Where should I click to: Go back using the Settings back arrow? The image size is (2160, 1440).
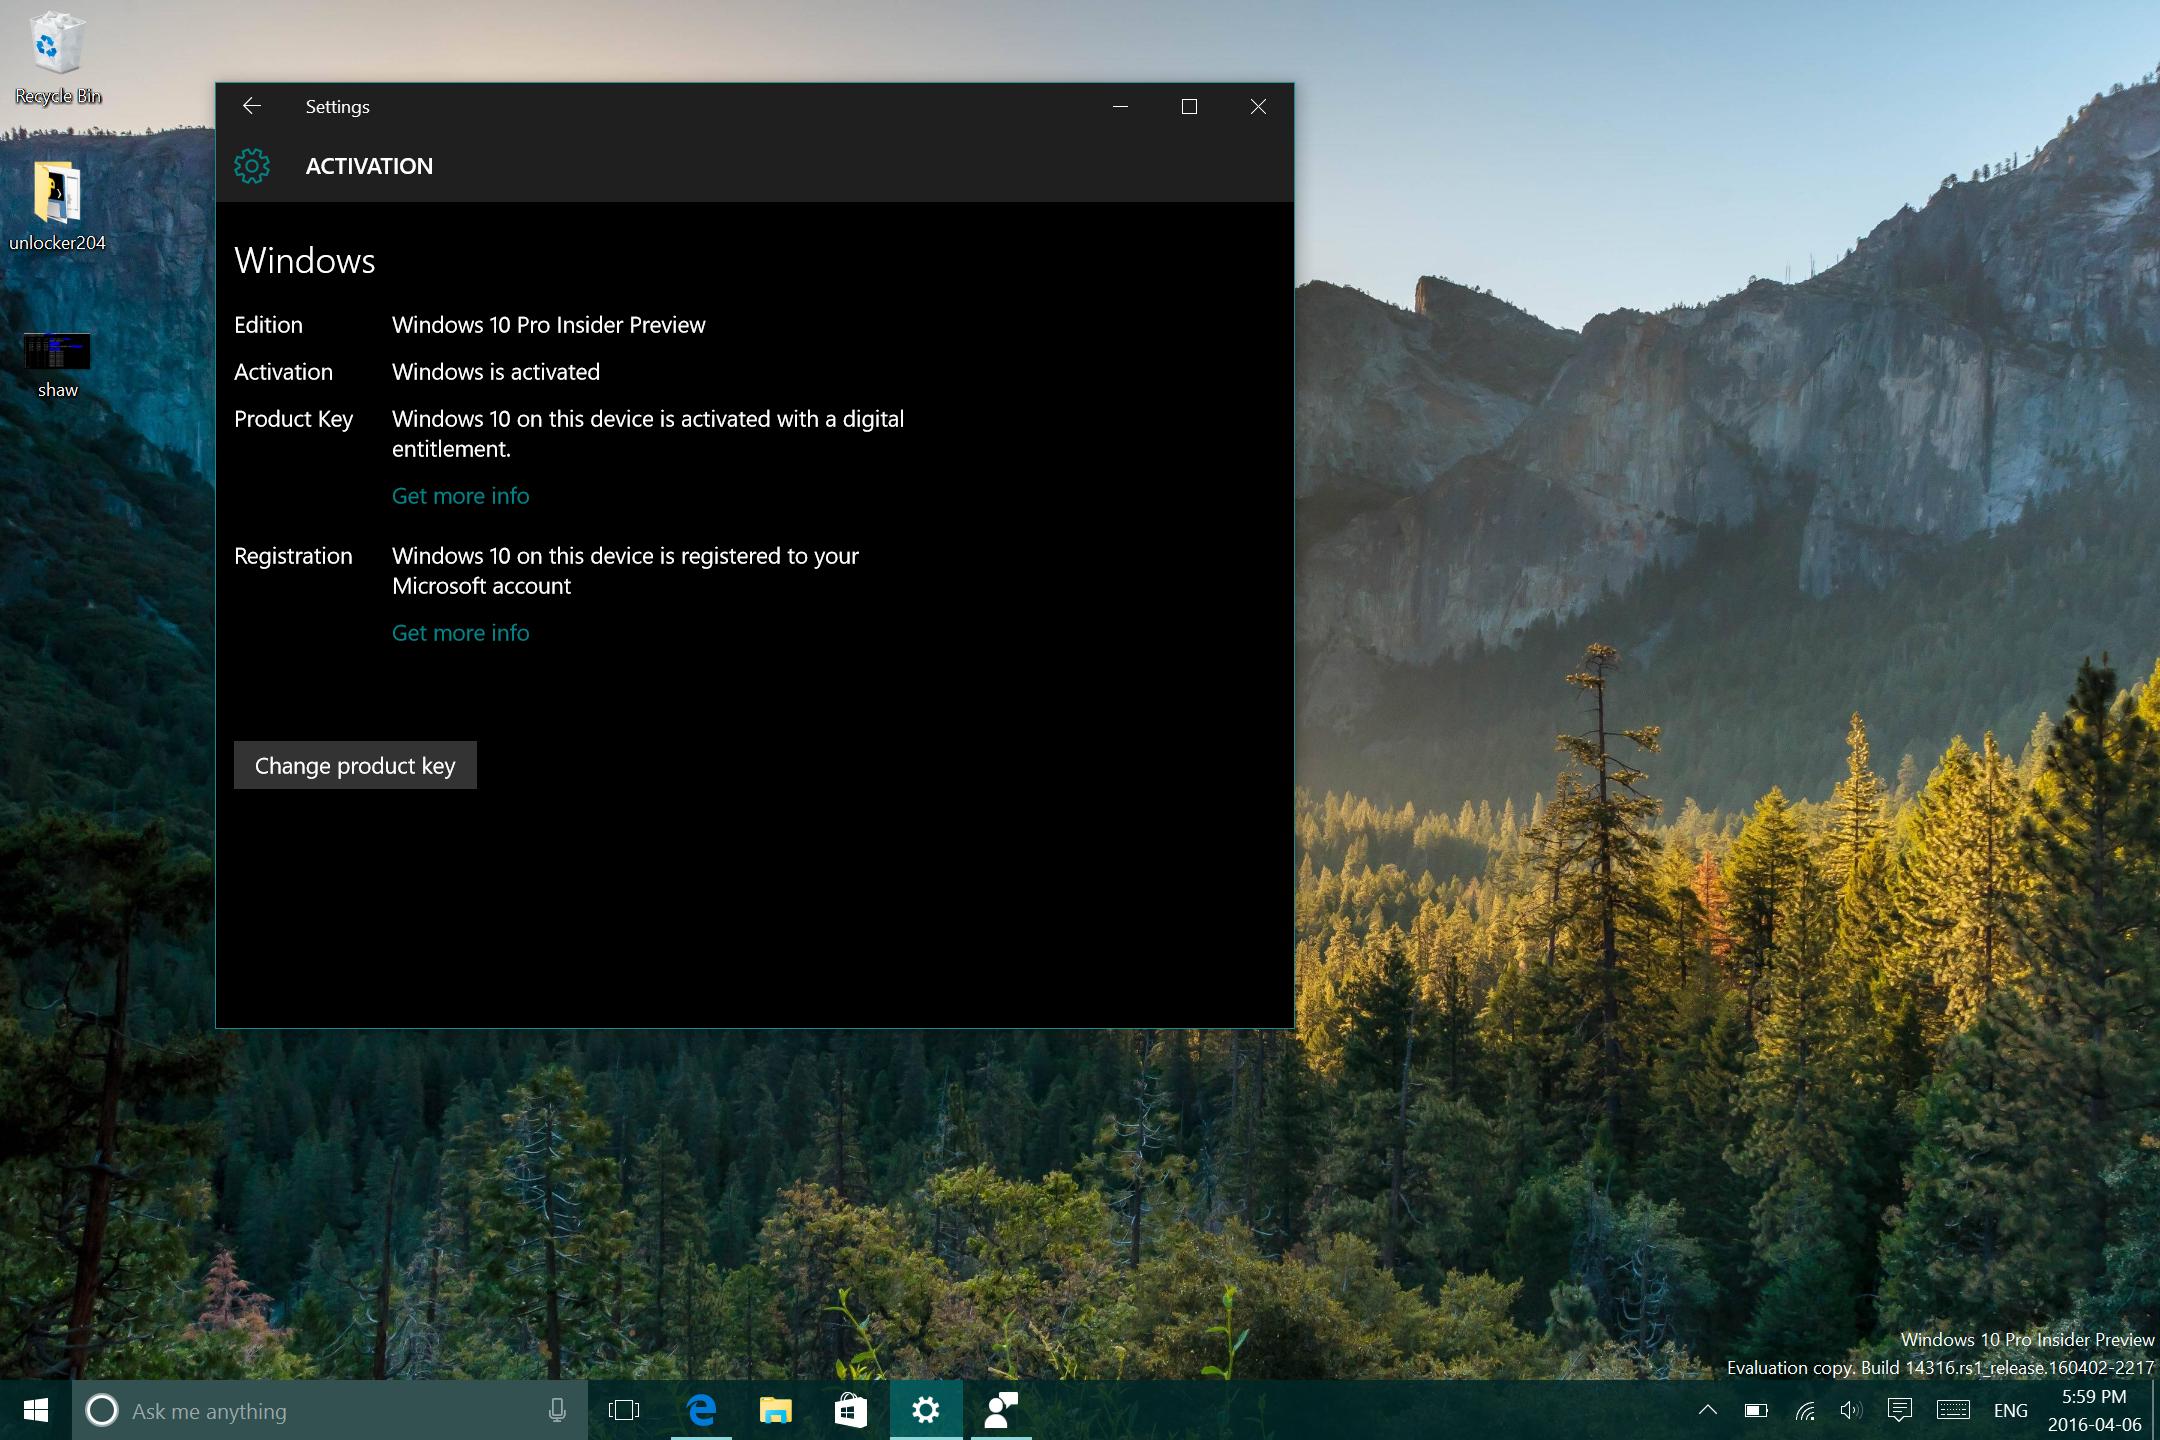(252, 106)
